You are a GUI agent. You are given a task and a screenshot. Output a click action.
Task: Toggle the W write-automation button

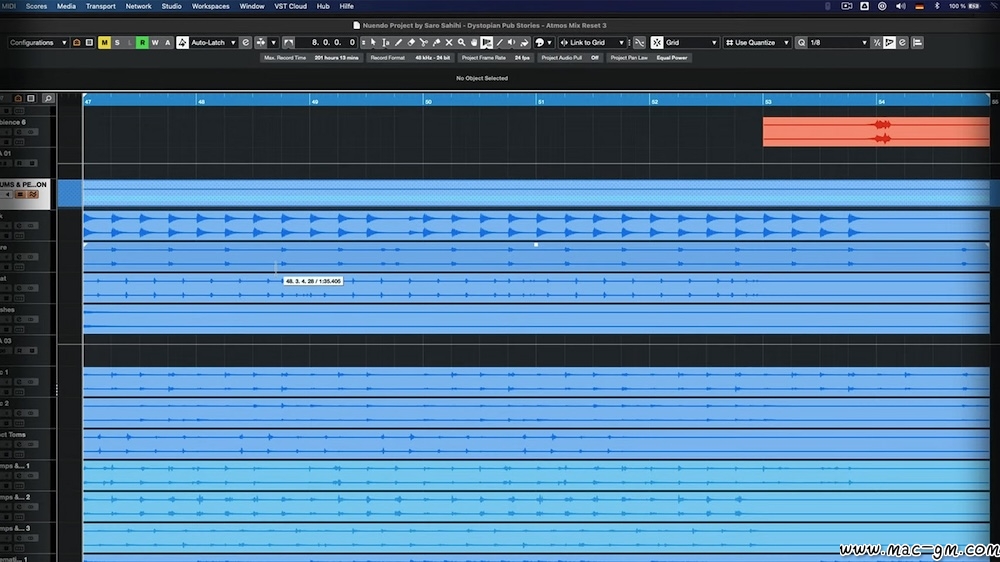(155, 43)
